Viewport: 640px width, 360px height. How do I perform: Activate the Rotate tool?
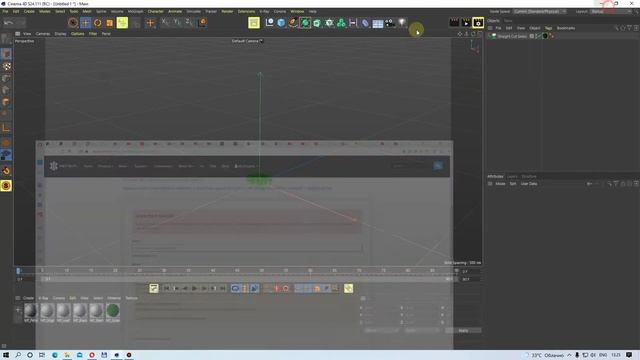(x=98, y=23)
